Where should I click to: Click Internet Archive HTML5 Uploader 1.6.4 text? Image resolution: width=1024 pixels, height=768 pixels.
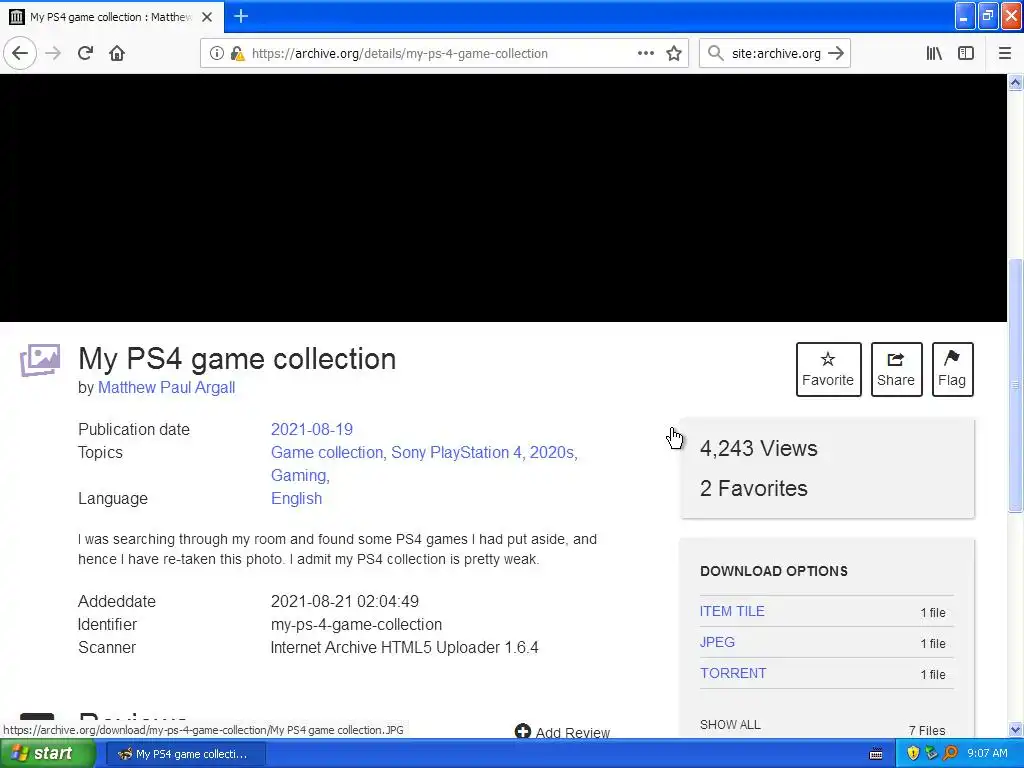[405, 648]
